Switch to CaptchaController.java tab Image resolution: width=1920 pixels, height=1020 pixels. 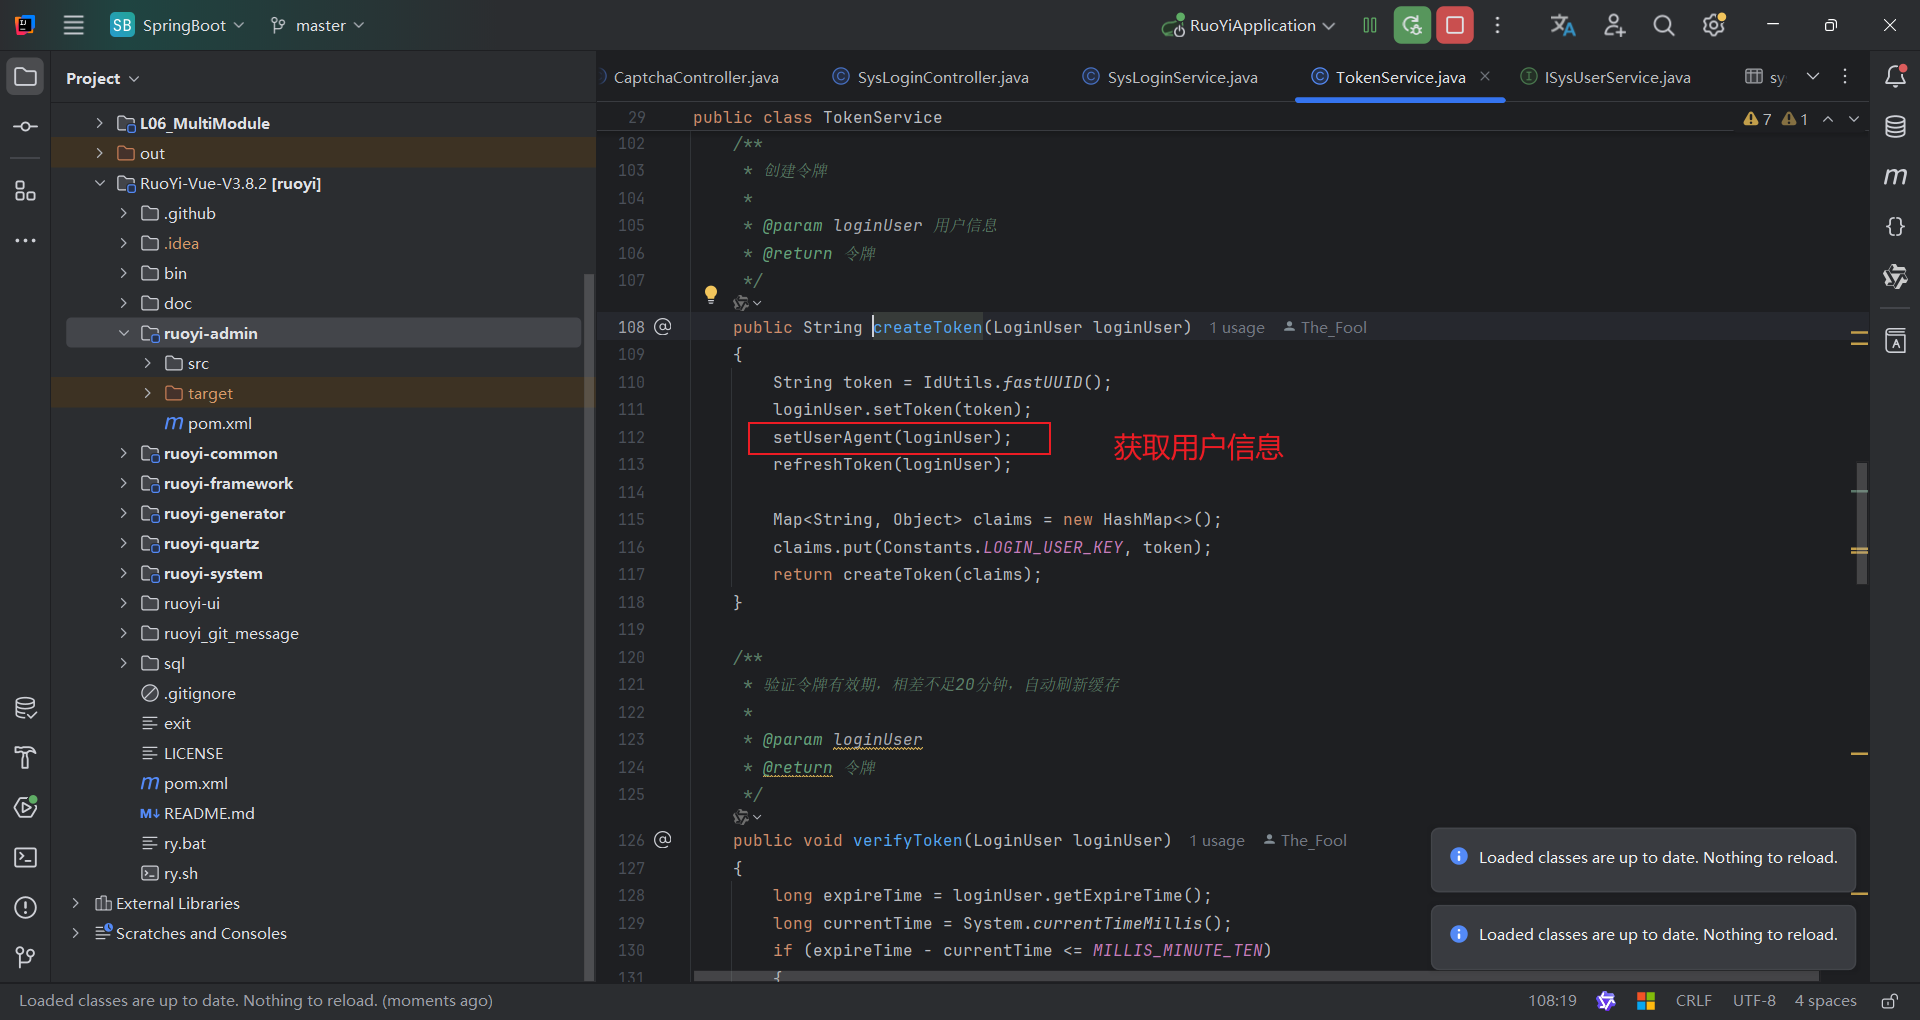(695, 77)
